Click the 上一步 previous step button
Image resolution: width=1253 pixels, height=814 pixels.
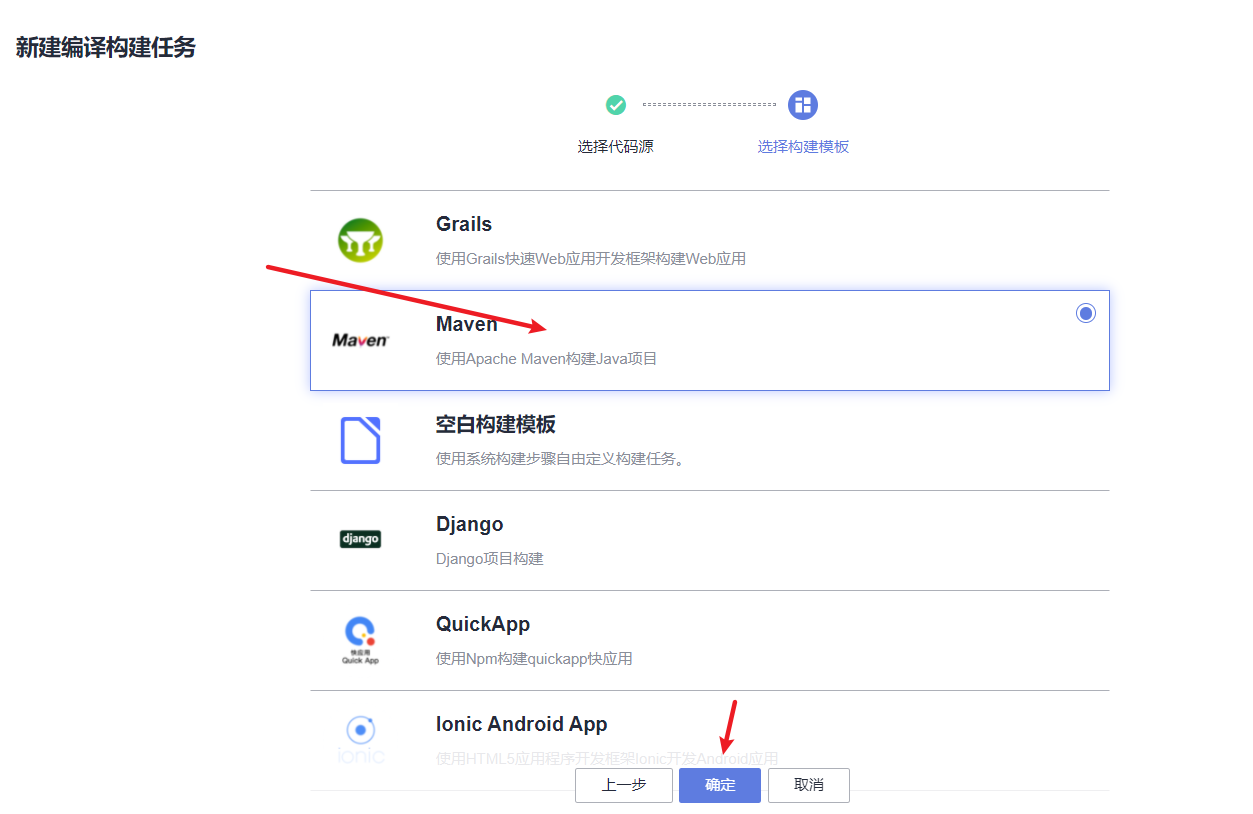pyautogui.click(x=624, y=785)
